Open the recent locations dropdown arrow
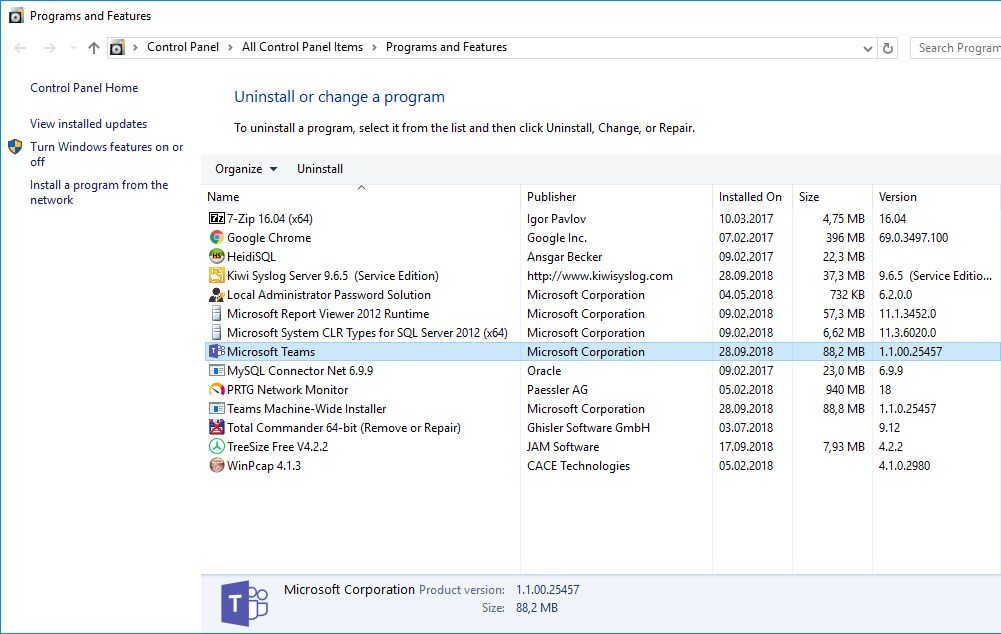1001x634 pixels. tap(73, 48)
